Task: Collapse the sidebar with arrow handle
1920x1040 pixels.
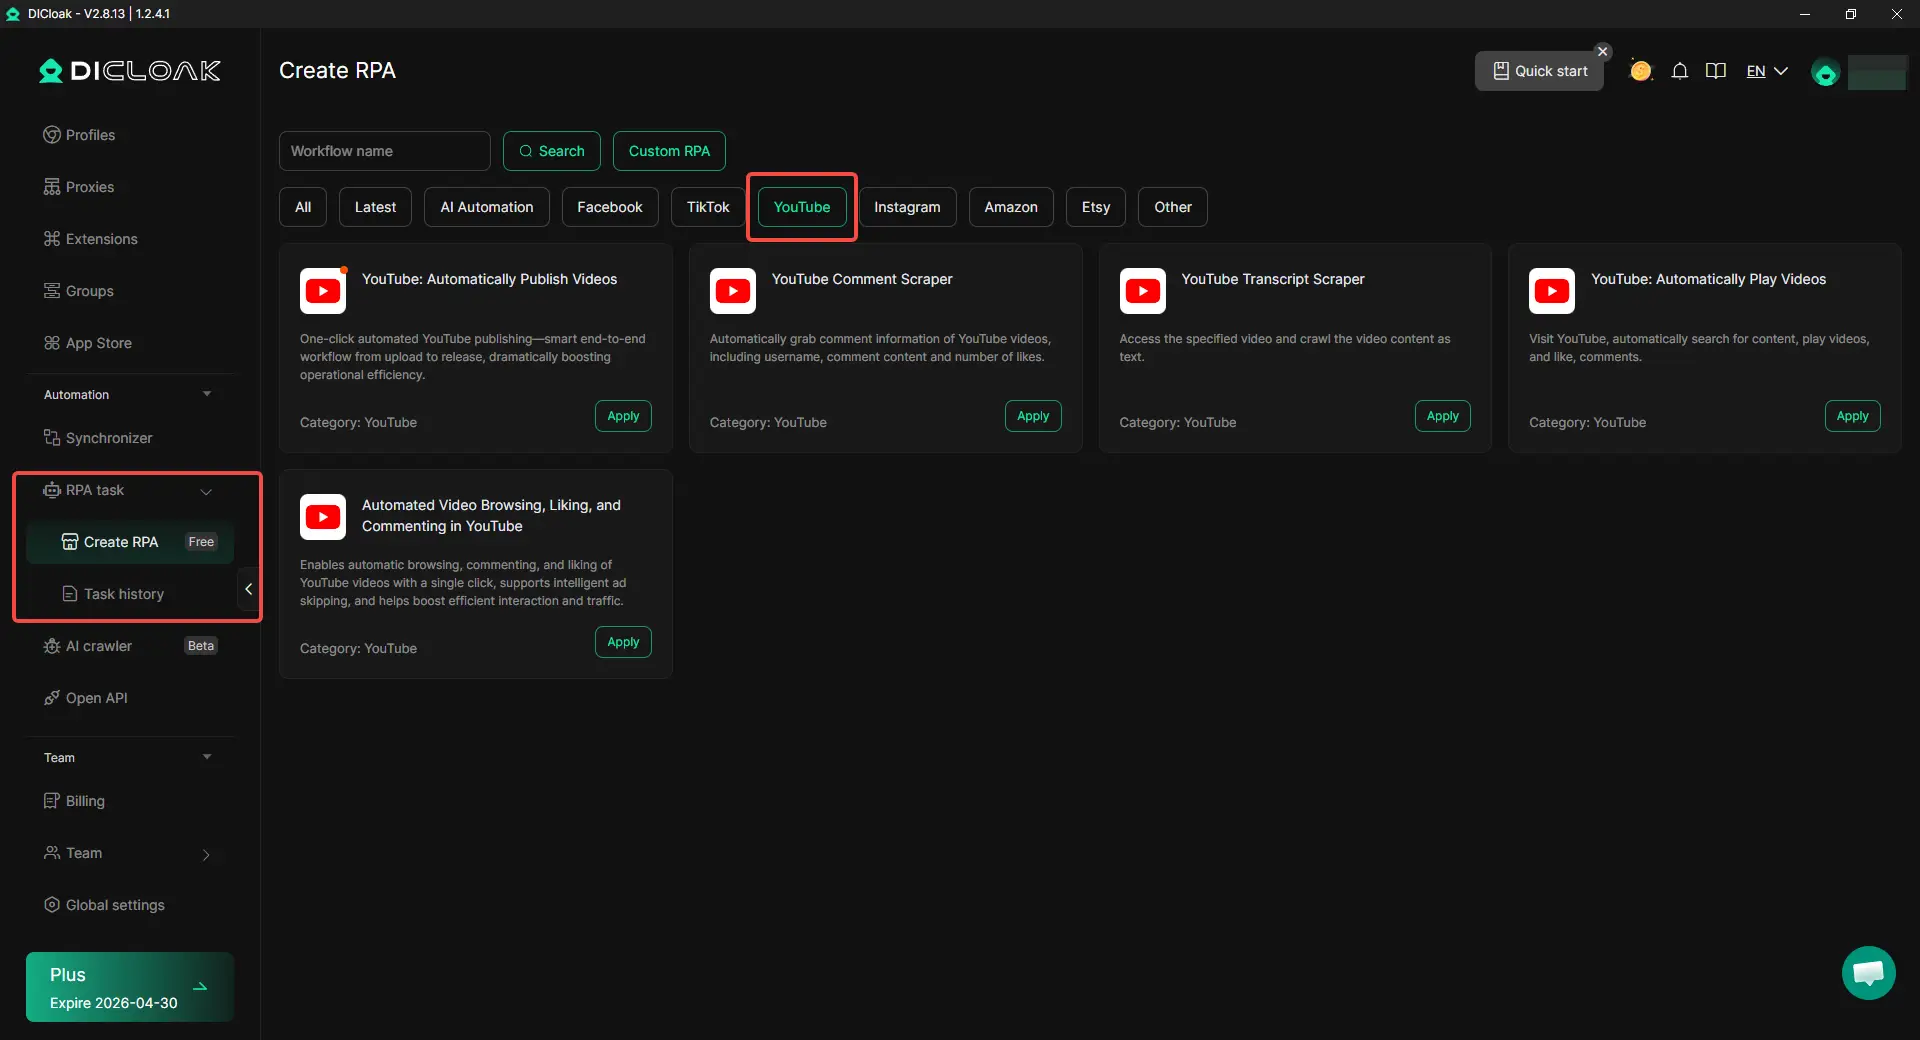Action: [248, 589]
